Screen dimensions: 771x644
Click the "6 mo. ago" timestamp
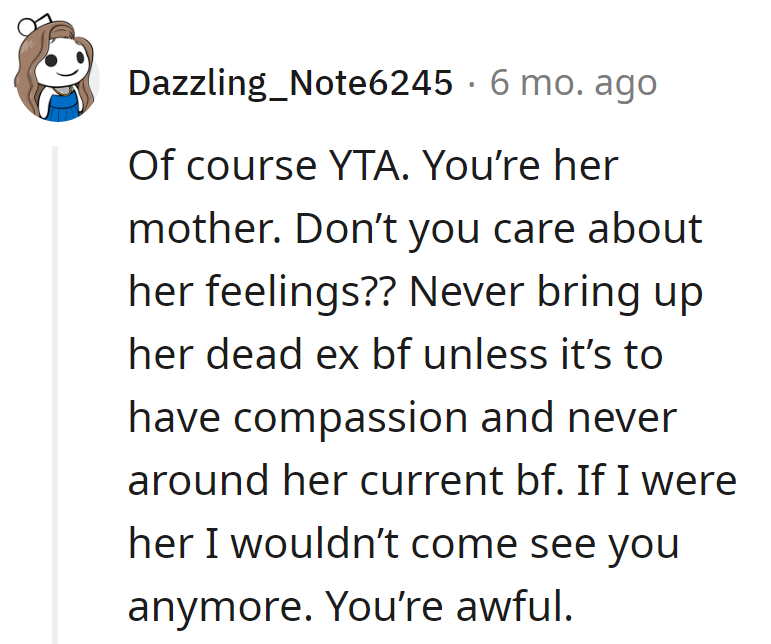573,83
